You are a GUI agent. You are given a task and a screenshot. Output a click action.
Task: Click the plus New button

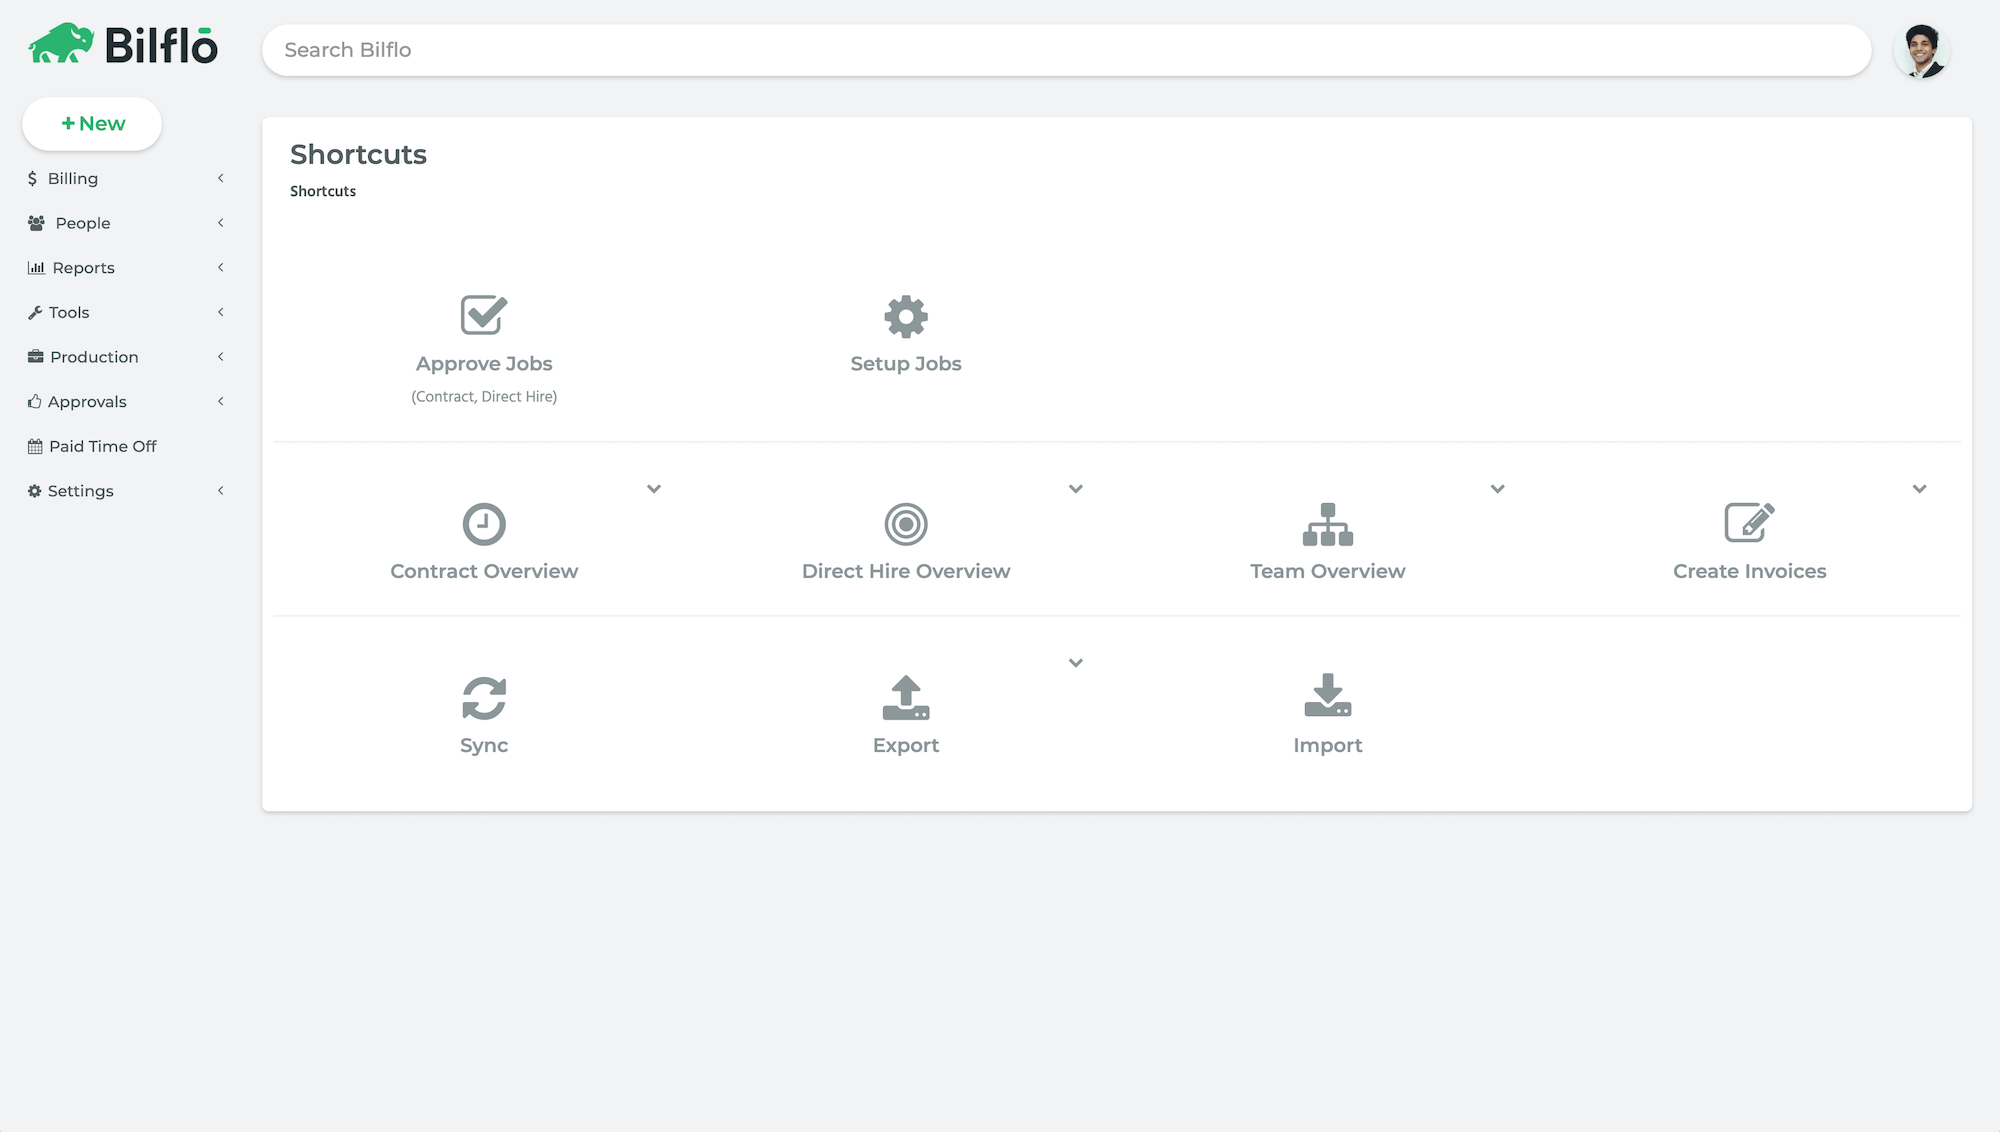pos(91,124)
